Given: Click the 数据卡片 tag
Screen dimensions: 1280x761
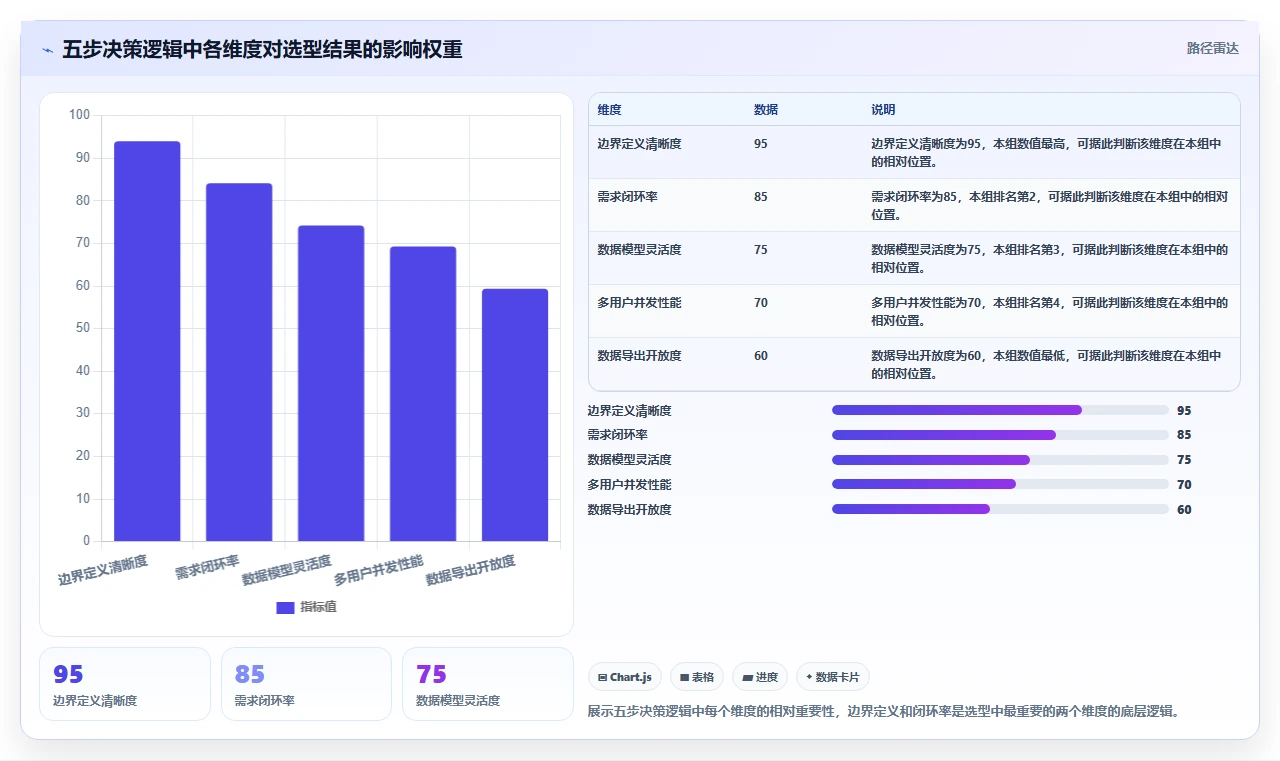Looking at the screenshot, I should pos(833,677).
